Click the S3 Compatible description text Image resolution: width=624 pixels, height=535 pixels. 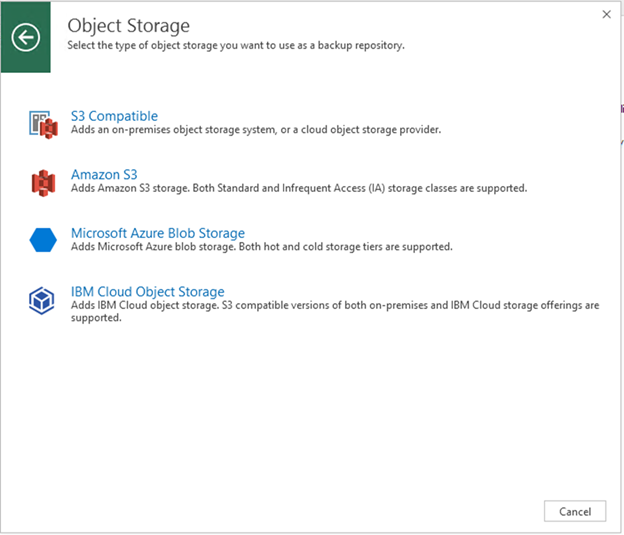(x=255, y=130)
